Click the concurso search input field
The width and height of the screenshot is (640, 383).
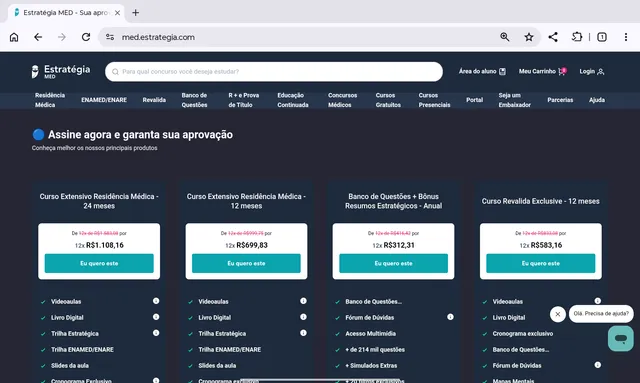click(274, 72)
